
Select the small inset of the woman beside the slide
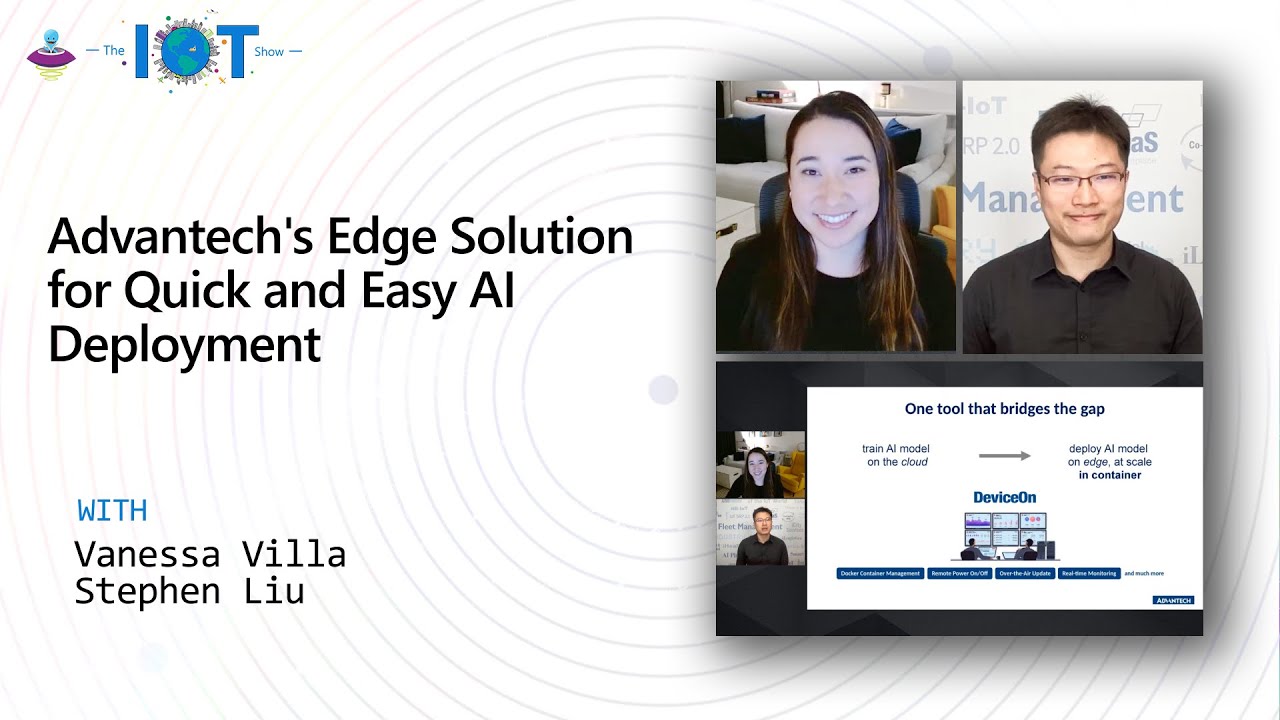(x=760, y=465)
